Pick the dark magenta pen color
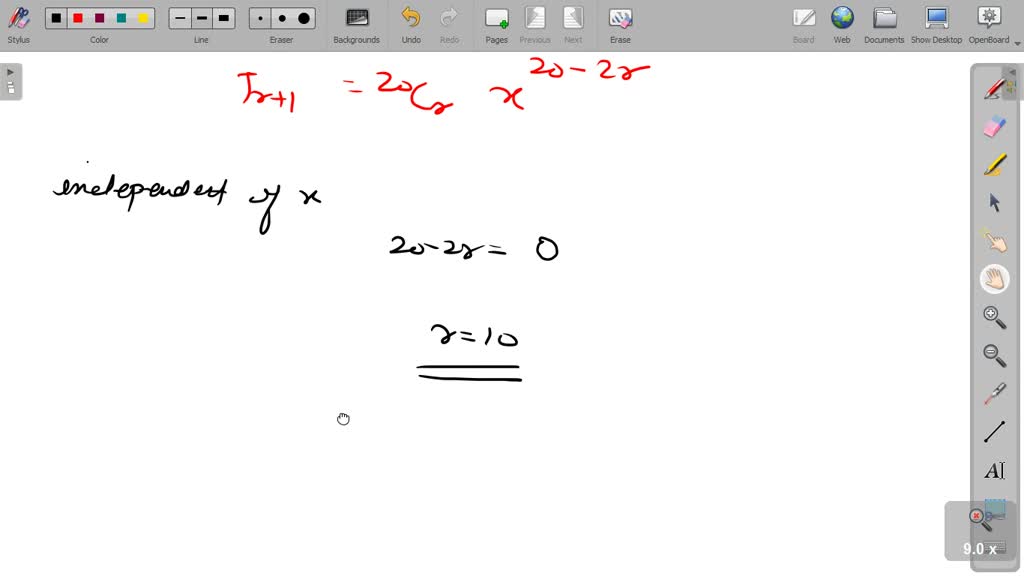The height and width of the screenshot is (576, 1024). pyautogui.click(x=99, y=18)
